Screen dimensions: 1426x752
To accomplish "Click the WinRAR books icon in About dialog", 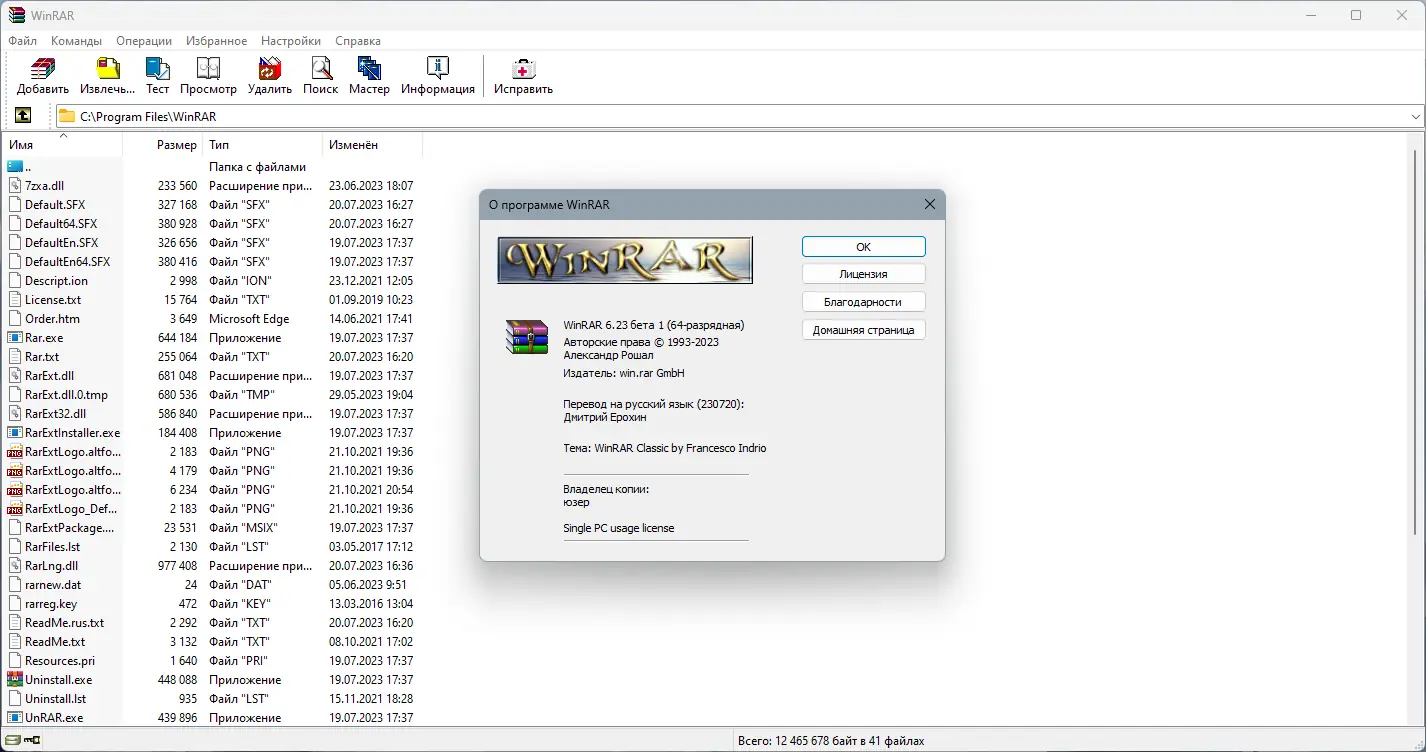I will [x=527, y=337].
